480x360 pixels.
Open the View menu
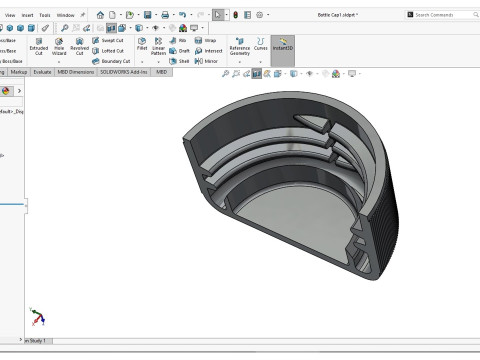click(x=10, y=15)
